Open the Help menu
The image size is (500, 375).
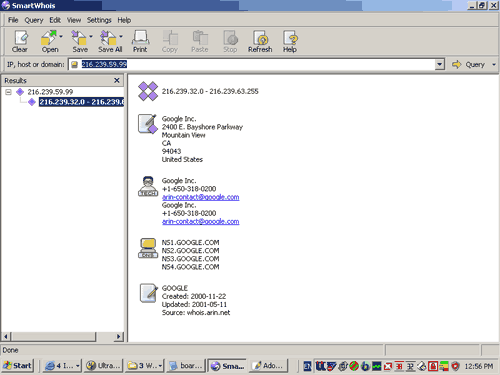124,20
